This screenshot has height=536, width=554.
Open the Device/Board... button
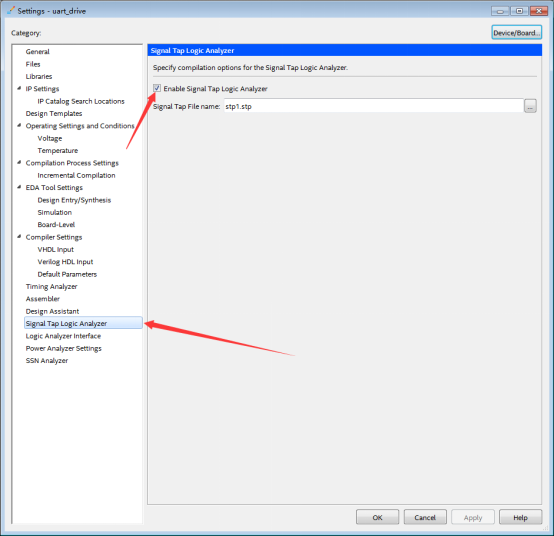(517, 33)
